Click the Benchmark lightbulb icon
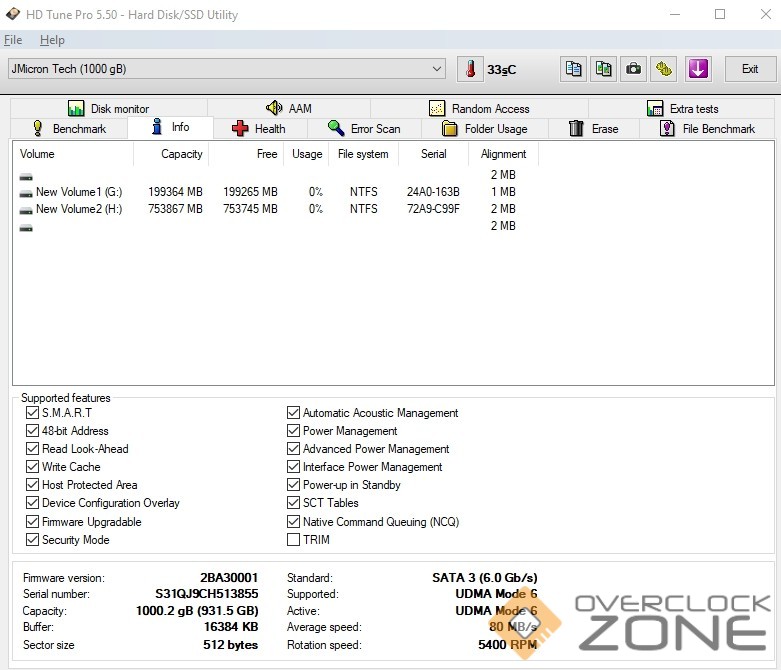The height and width of the screenshot is (670, 781). click(37, 128)
